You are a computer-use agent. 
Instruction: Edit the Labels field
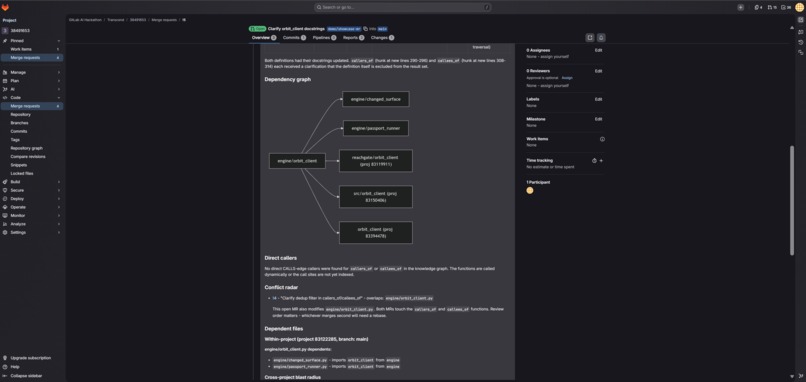pyautogui.click(x=598, y=99)
